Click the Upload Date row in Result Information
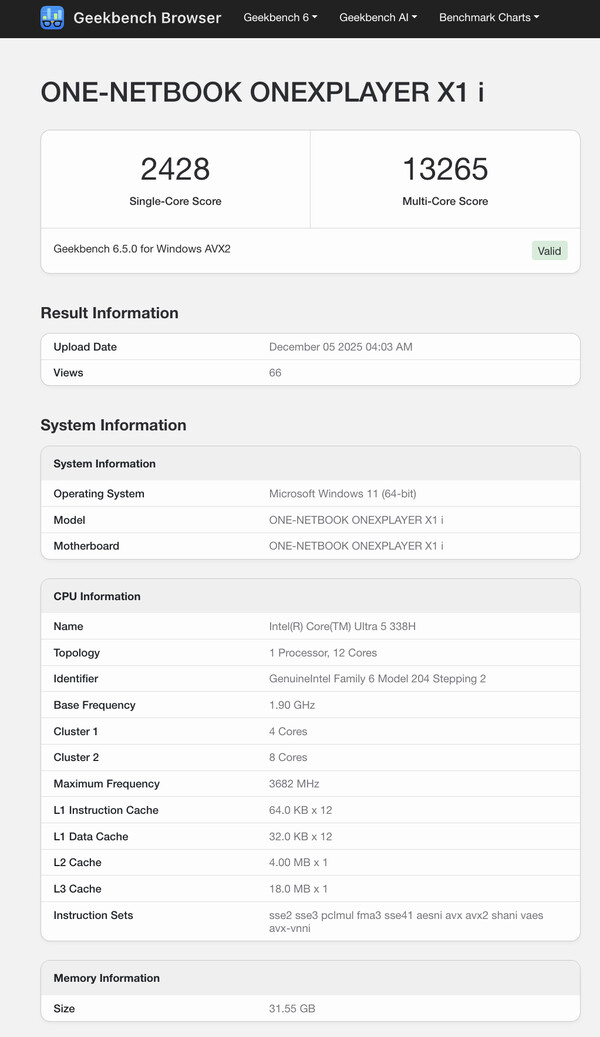600x1037 pixels. click(x=310, y=347)
